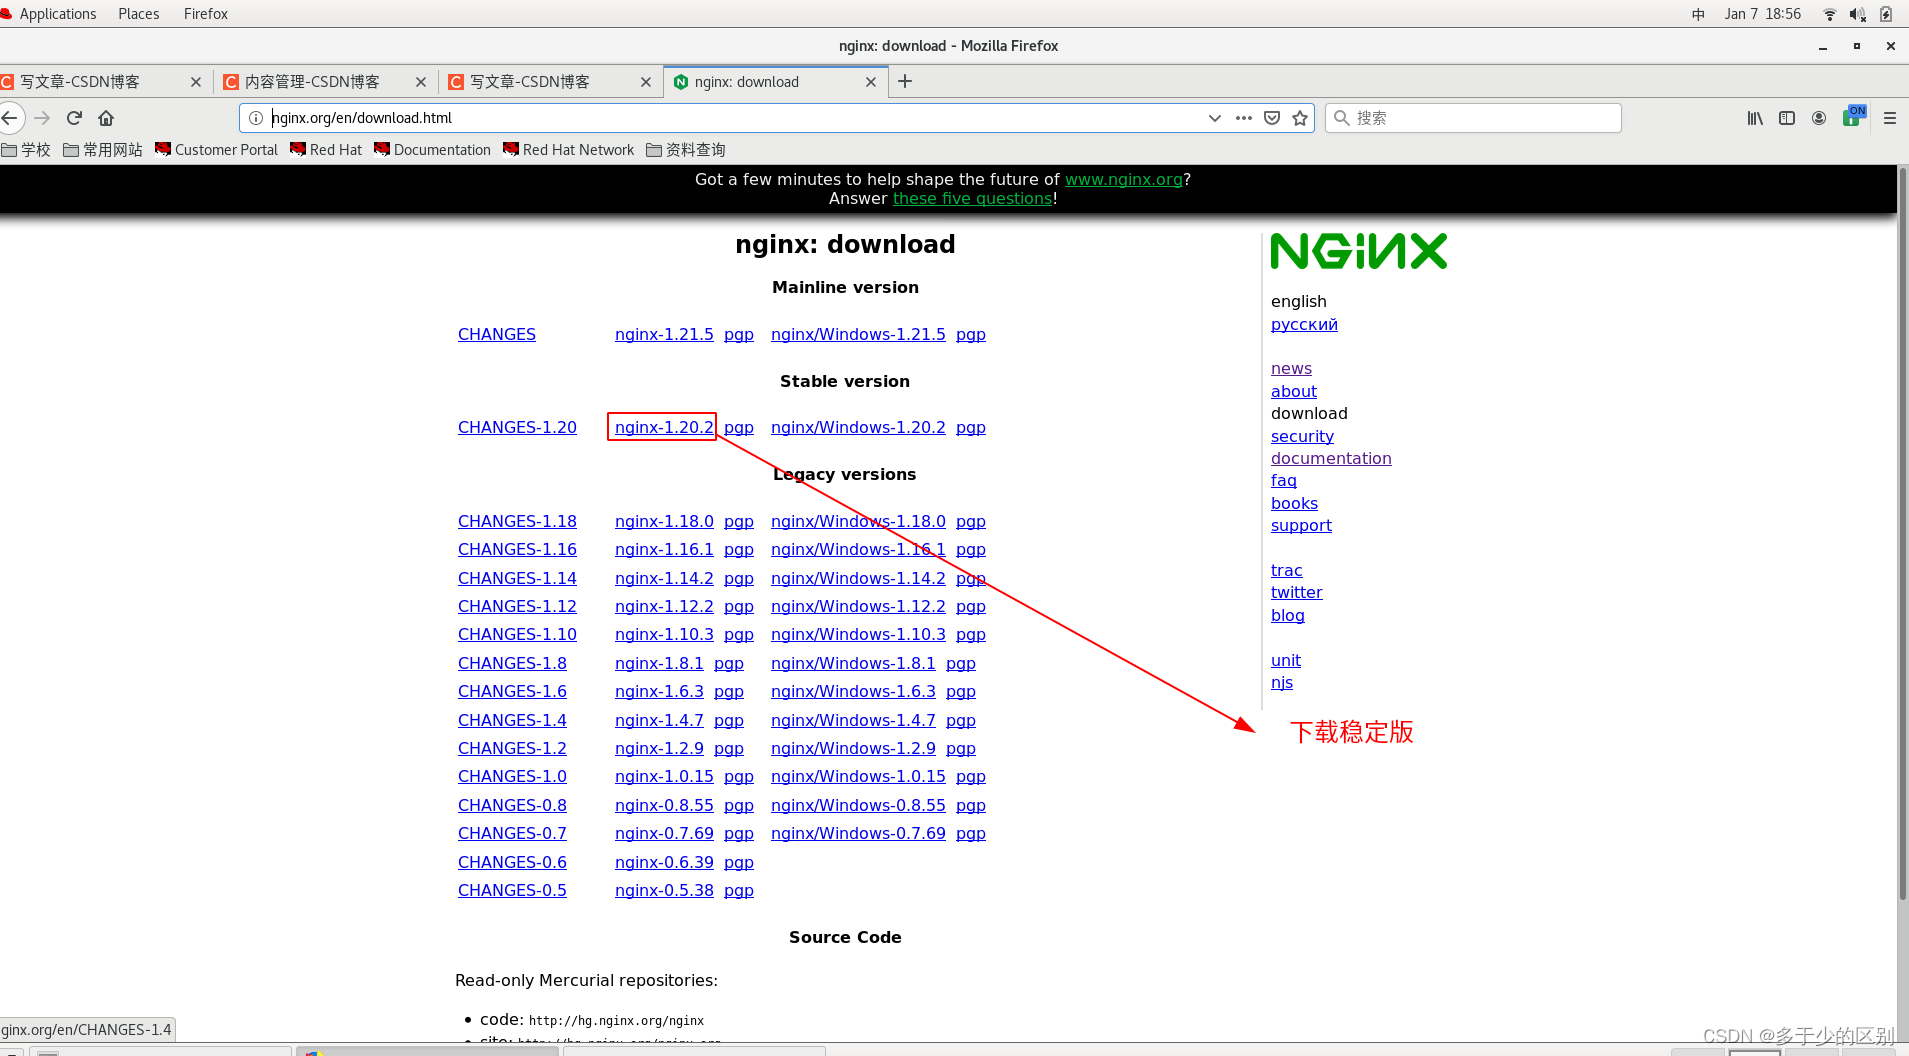Toggle the sidebar view icon
The height and width of the screenshot is (1056, 1909).
click(x=1787, y=118)
